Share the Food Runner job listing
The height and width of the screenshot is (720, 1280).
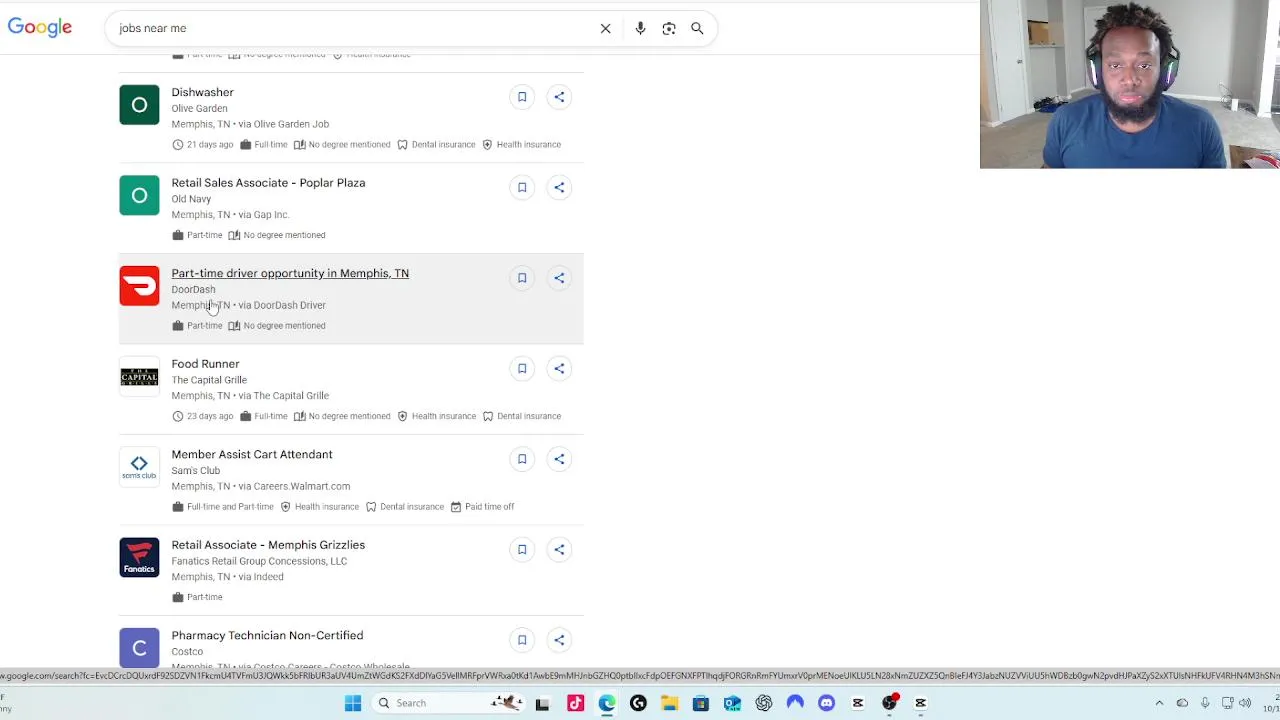click(x=559, y=368)
